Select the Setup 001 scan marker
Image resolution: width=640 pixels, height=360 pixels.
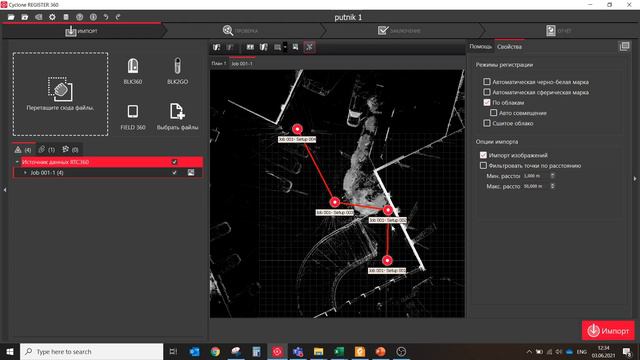[387, 260]
